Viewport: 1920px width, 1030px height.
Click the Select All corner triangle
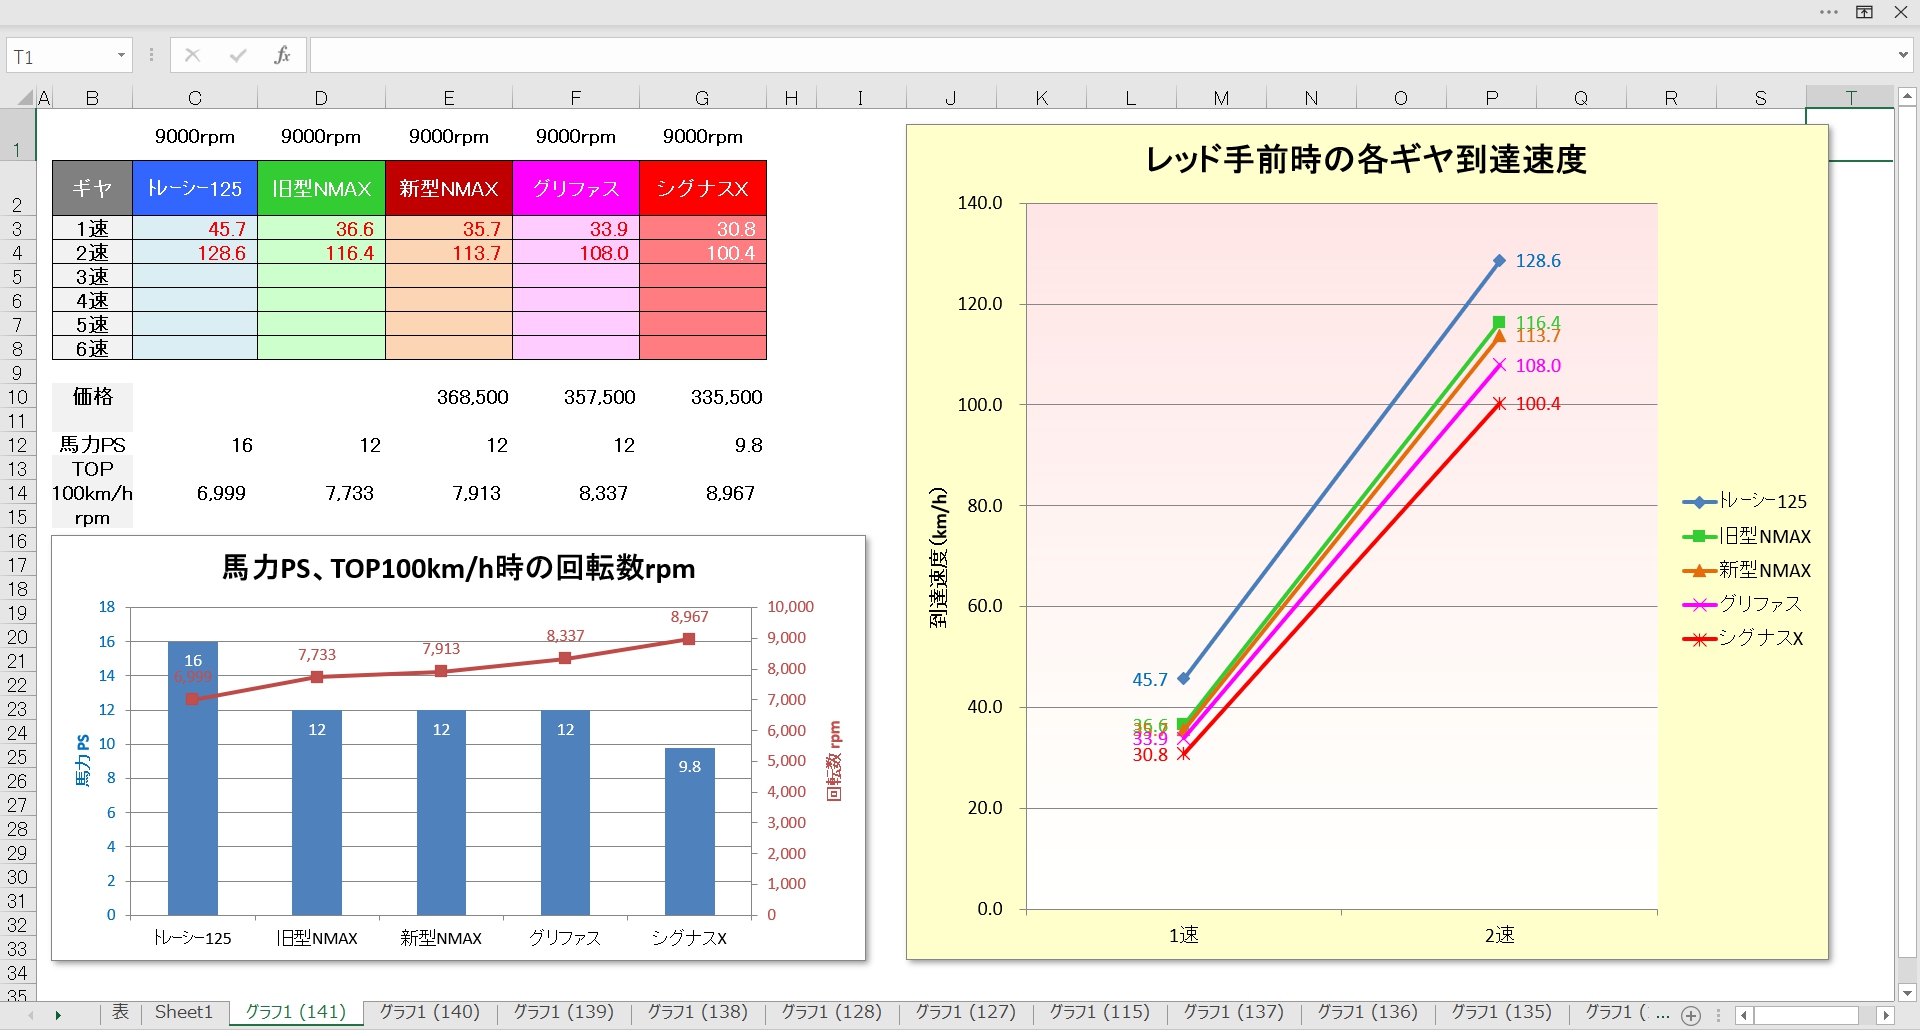[25, 98]
